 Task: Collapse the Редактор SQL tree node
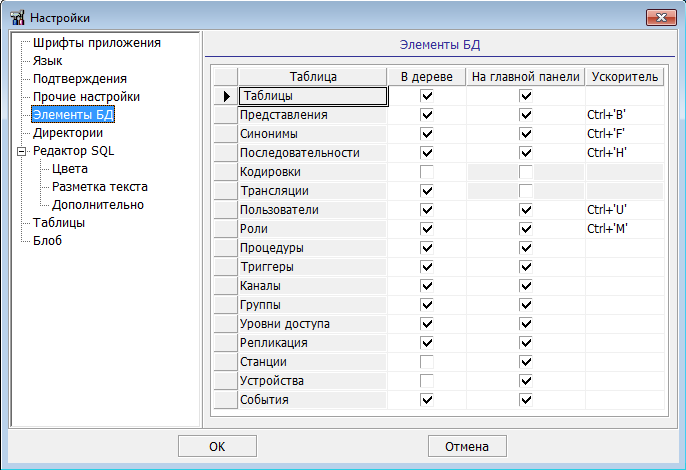[19, 151]
